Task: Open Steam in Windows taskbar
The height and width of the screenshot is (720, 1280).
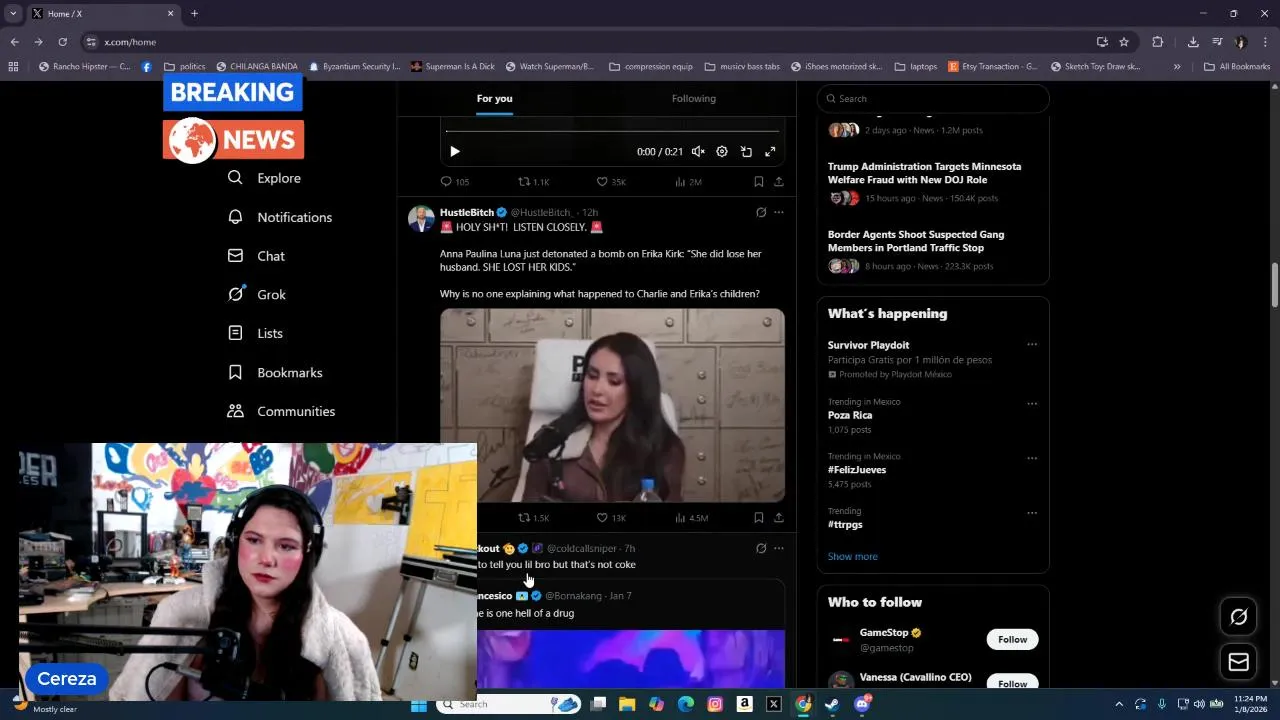Action: pos(832,704)
